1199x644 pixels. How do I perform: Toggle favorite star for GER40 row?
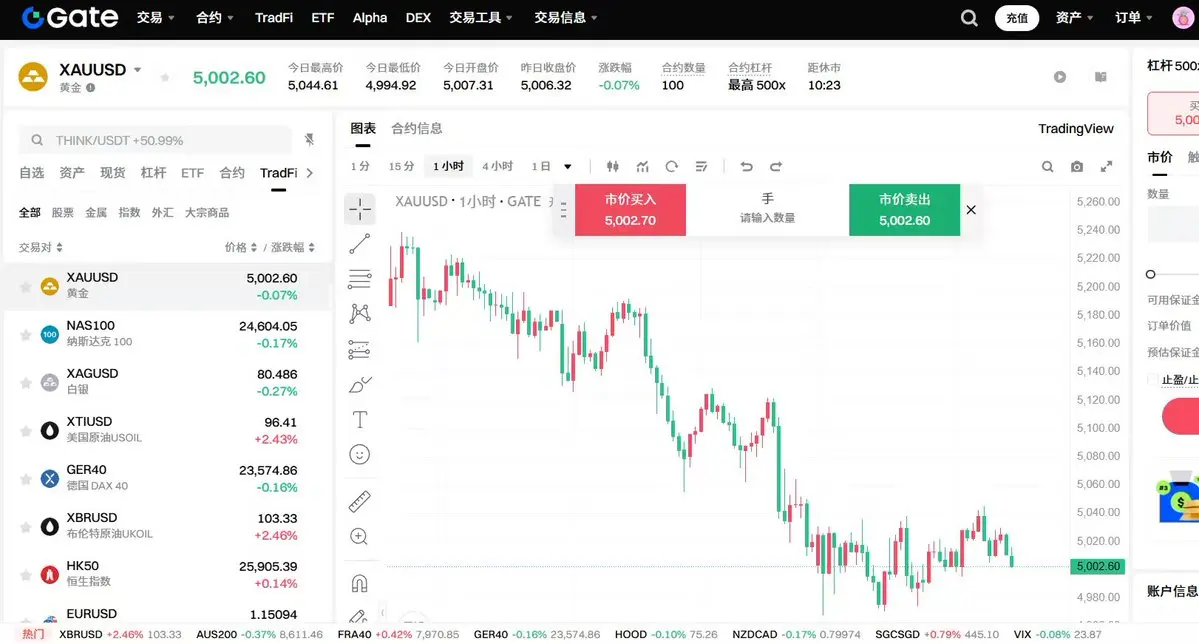tap(25, 479)
